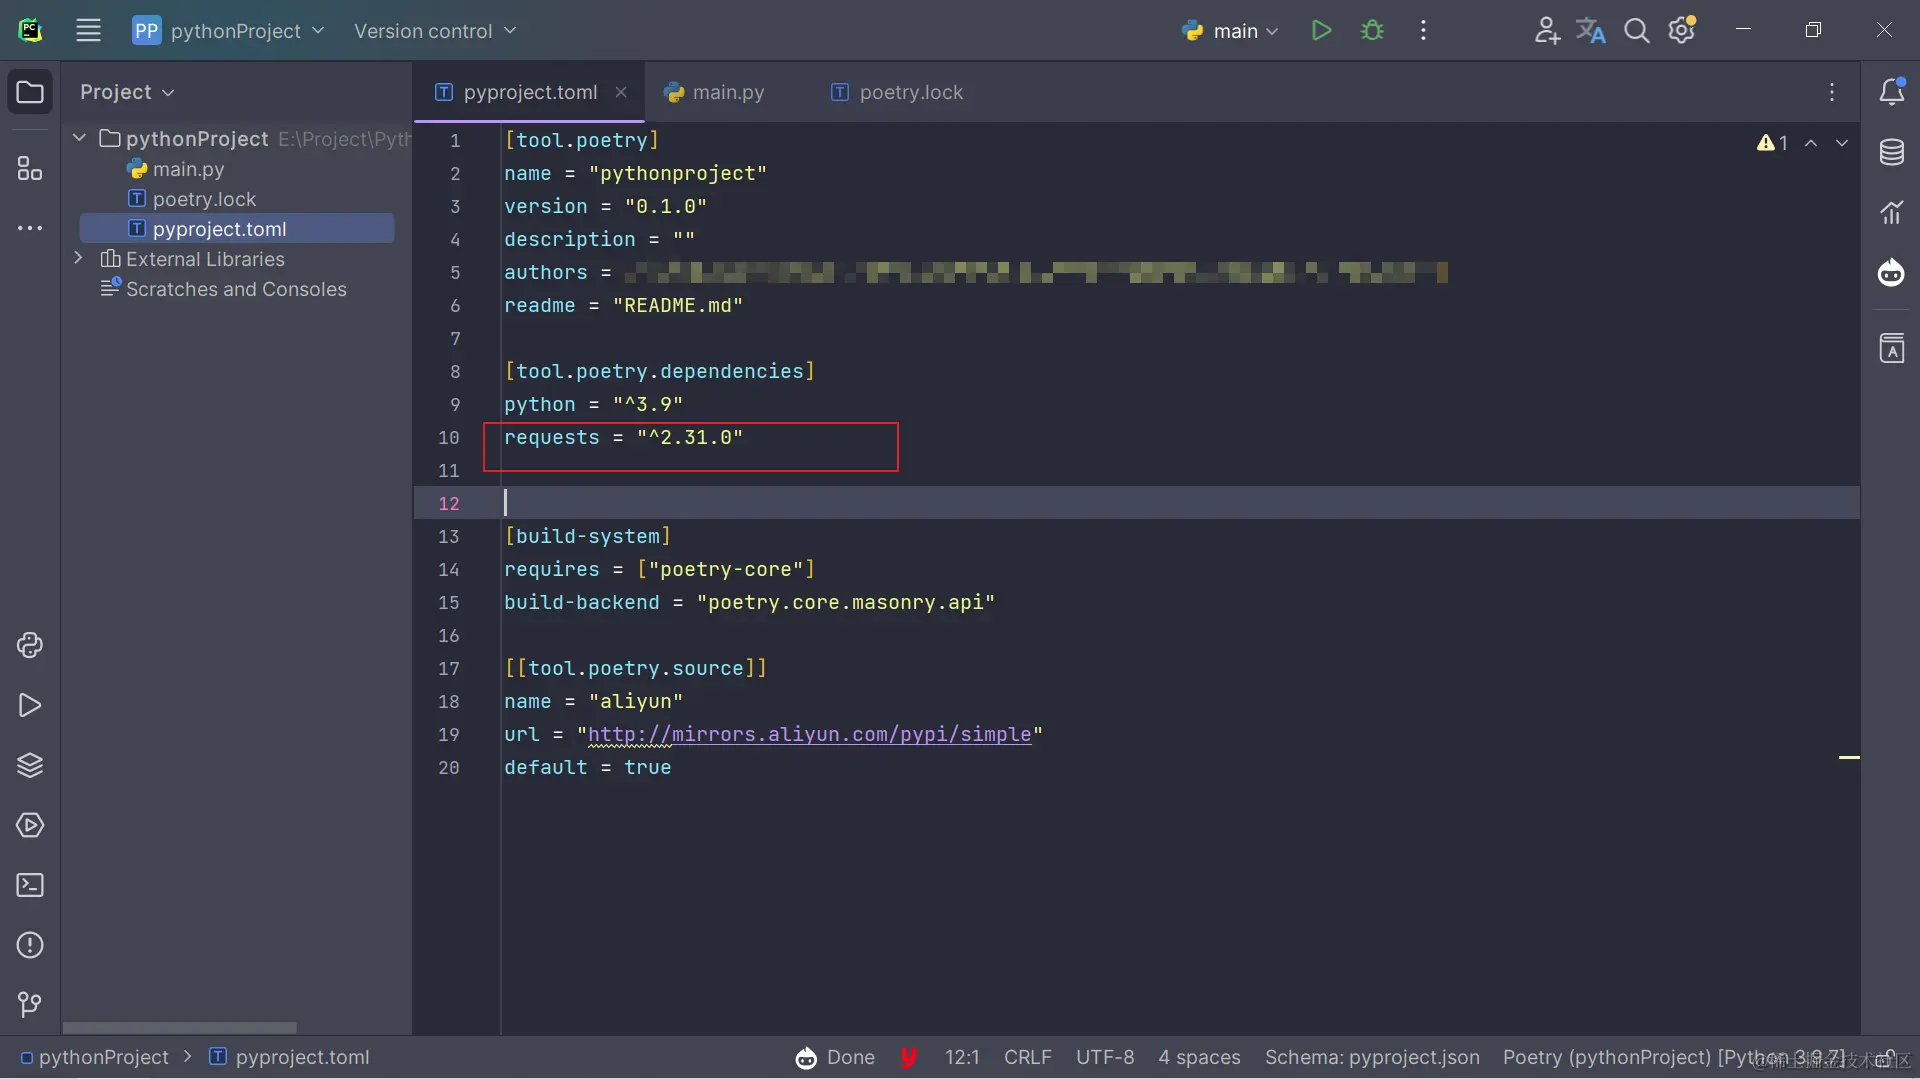Image resolution: width=1920 pixels, height=1079 pixels.
Task: Open the Problems tool window
Action: pyautogui.click(x=30, y=945)
